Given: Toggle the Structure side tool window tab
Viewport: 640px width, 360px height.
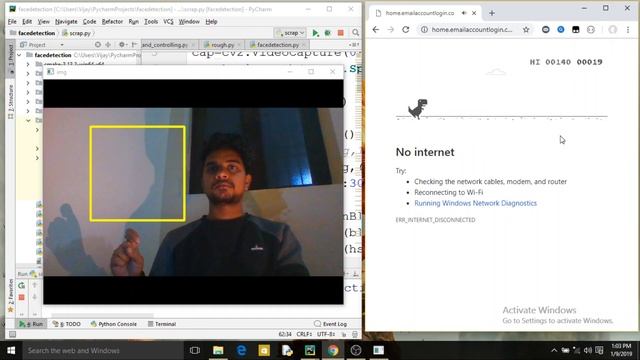Looking at the screenshot, I should [x=11, y=102].
